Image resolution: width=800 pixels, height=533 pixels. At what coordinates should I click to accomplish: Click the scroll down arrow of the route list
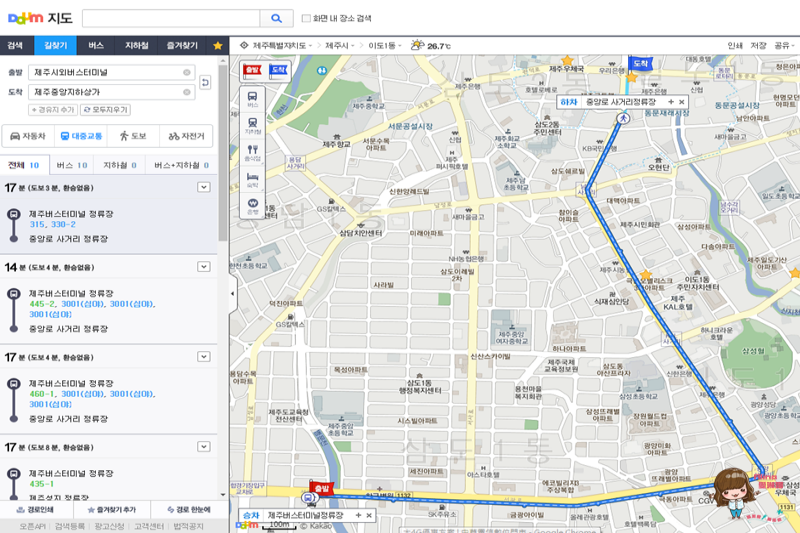[223, 495]
